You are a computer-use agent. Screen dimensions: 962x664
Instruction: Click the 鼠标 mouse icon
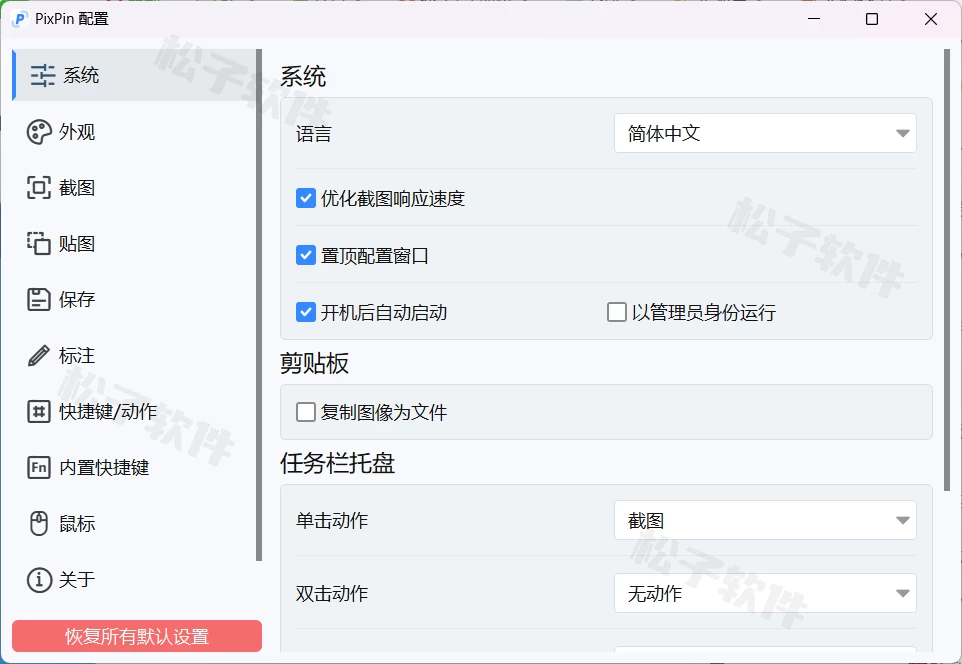pyautogui.click(x=39, y=523)
